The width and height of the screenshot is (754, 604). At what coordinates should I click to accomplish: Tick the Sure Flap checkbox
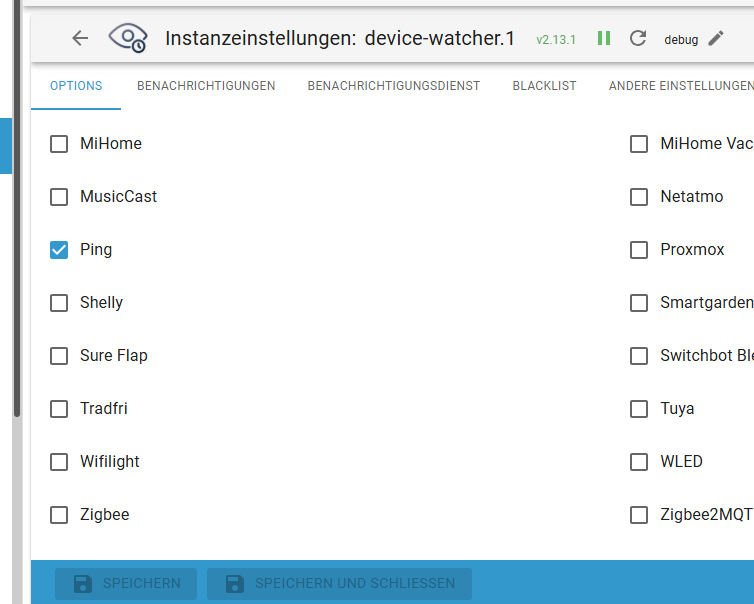[x=59, y=356]
